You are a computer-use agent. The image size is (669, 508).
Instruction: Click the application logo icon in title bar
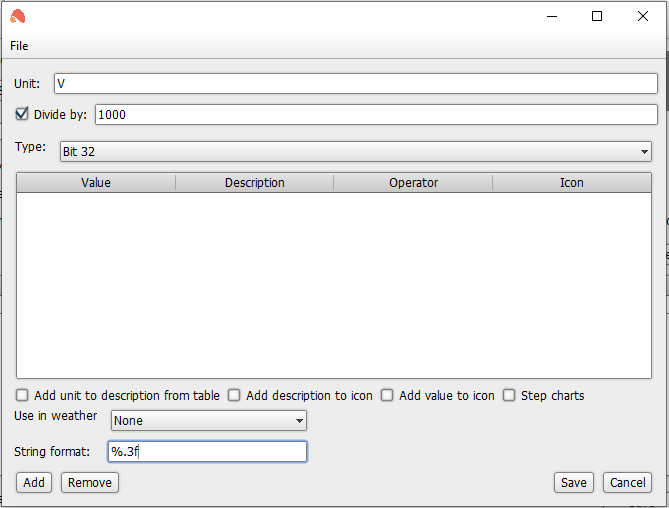18,17
